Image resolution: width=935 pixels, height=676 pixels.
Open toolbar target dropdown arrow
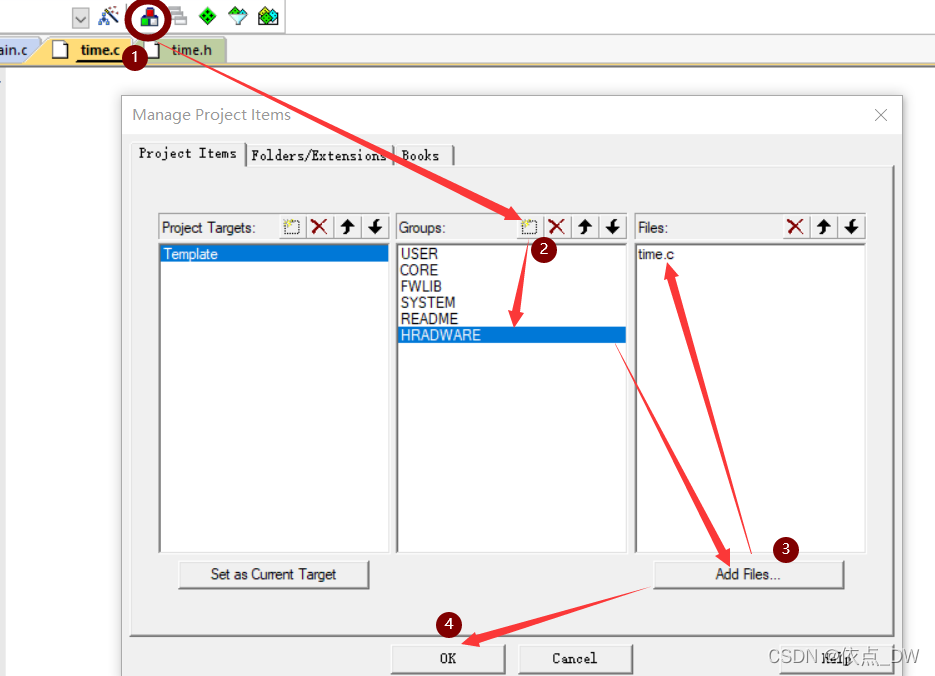(81, 18)
